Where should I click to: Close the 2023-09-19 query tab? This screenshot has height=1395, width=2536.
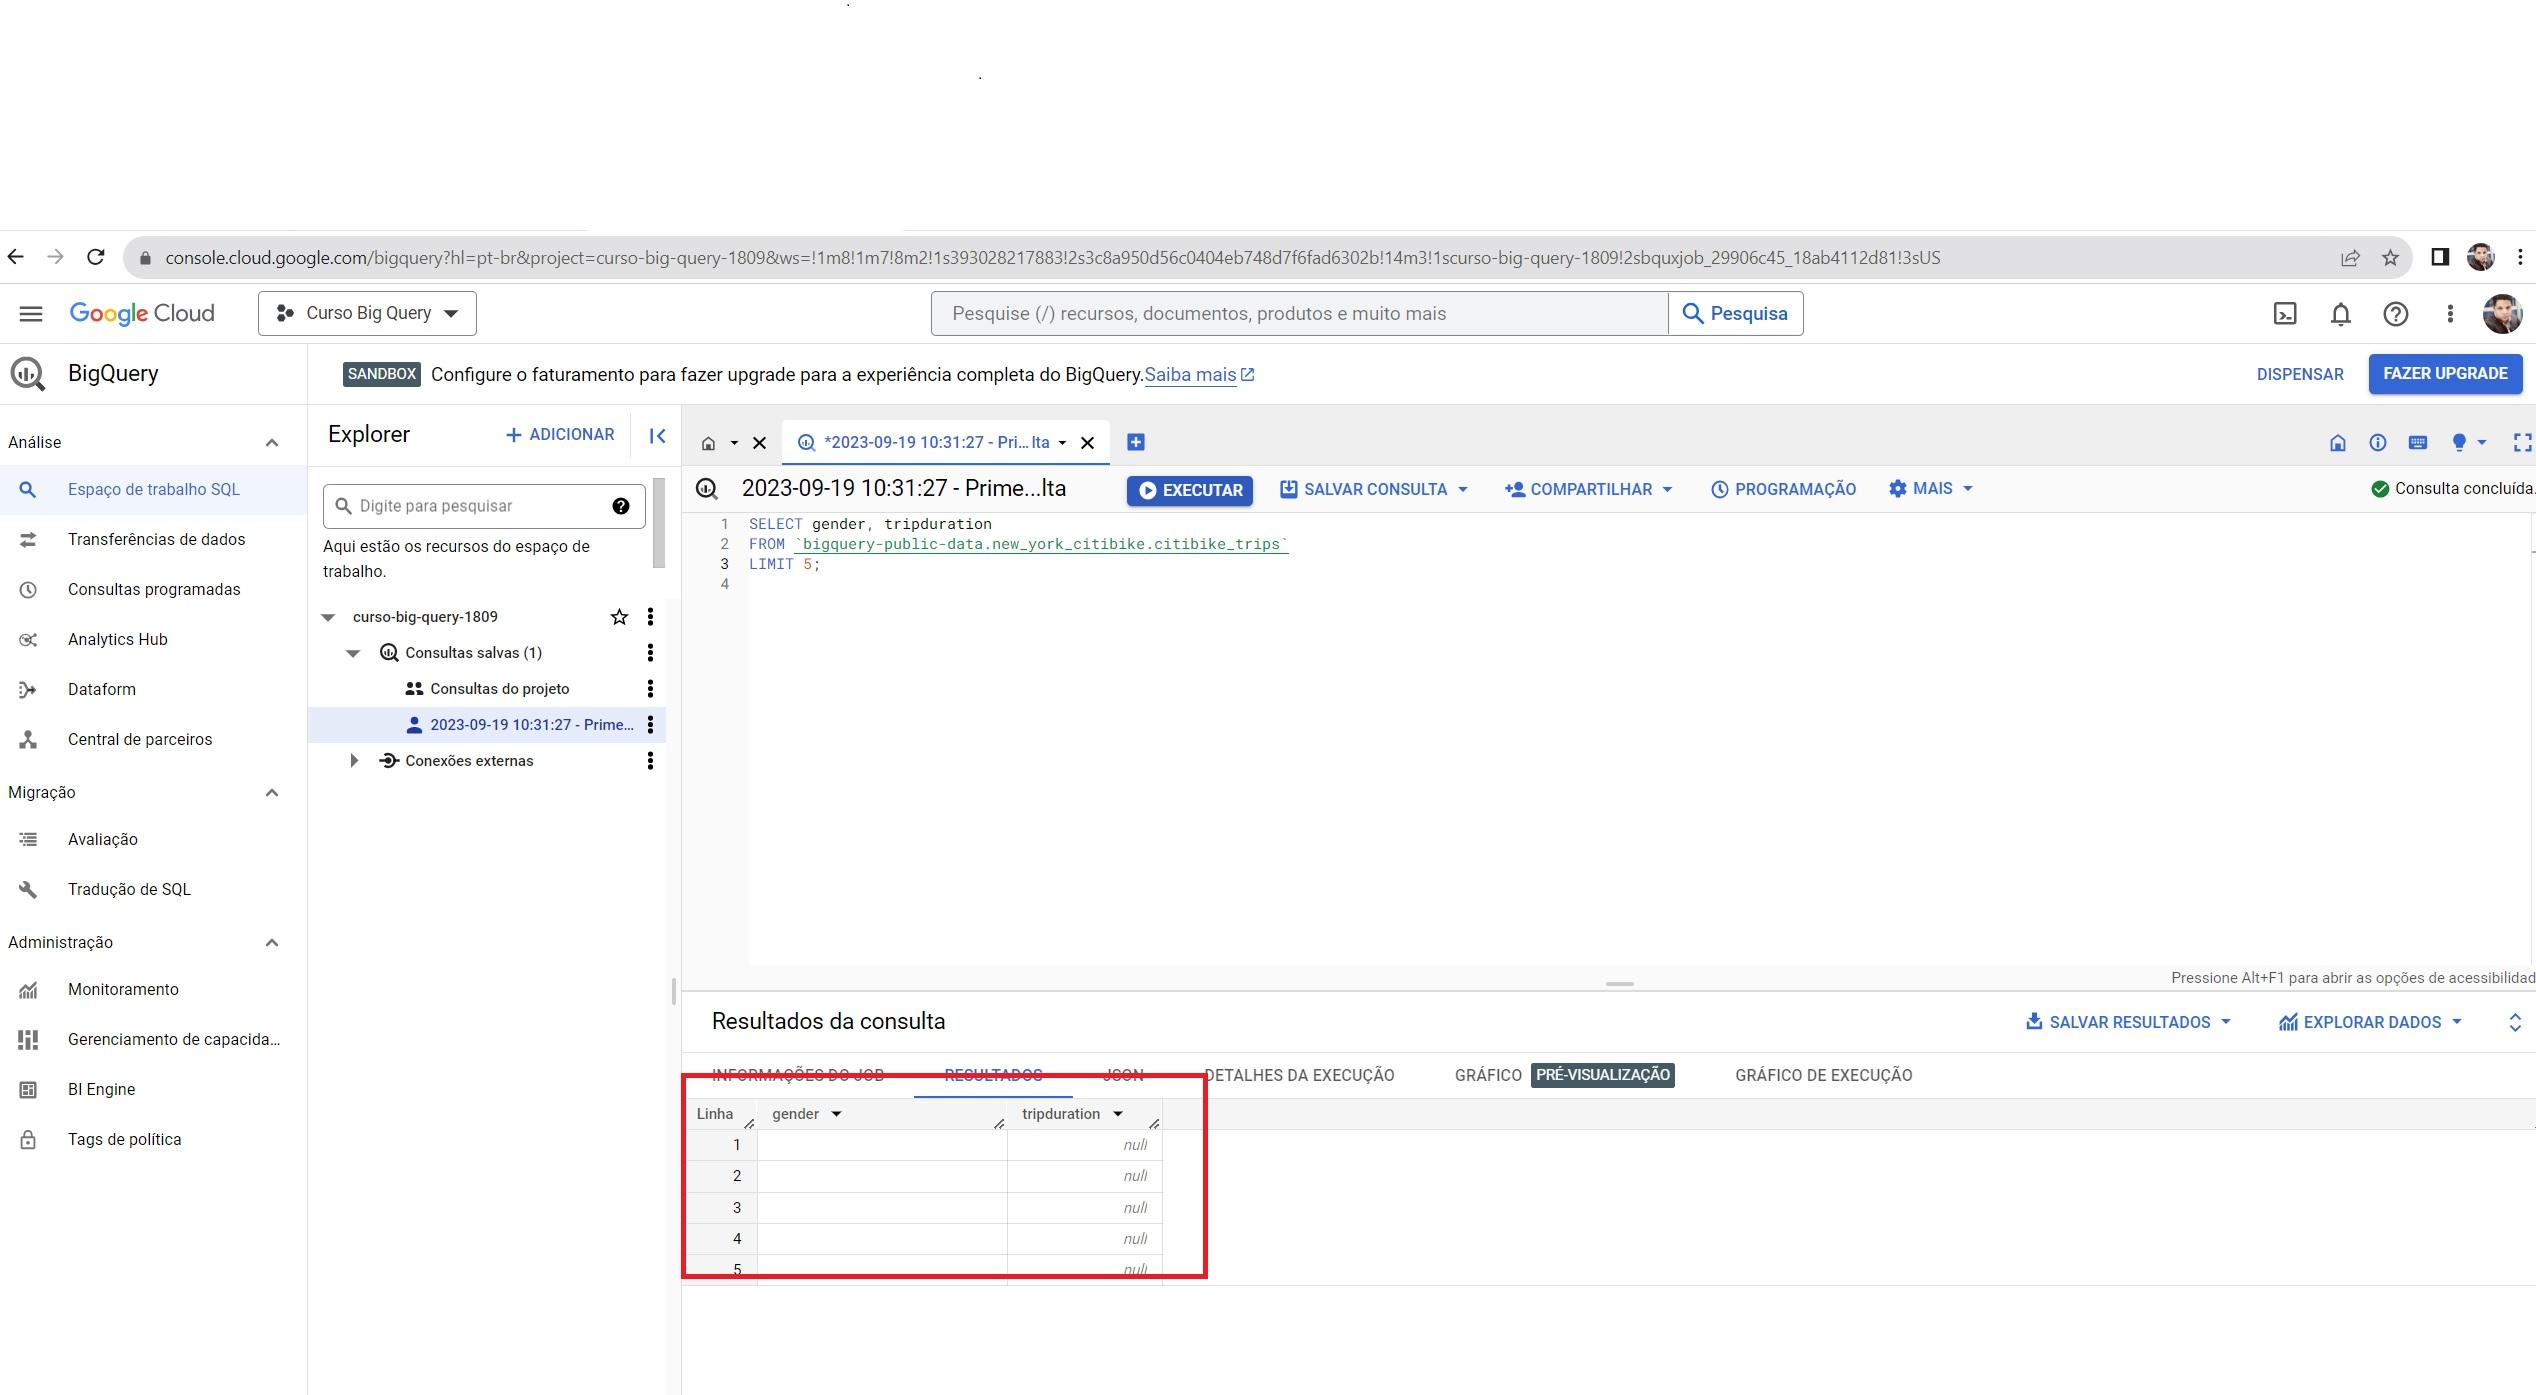[x=1088, y=443]
